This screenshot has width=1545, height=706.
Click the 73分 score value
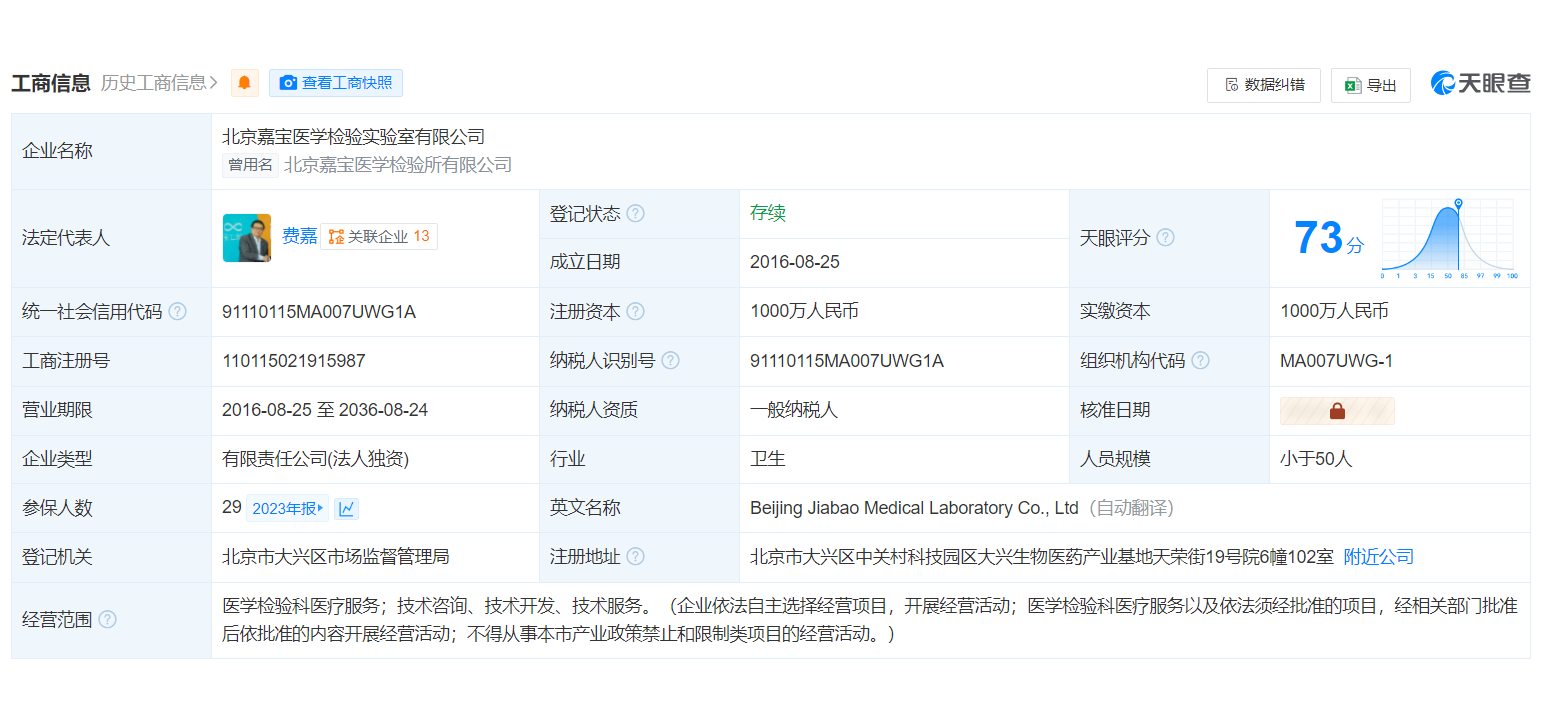click(x=1329, y=238)
